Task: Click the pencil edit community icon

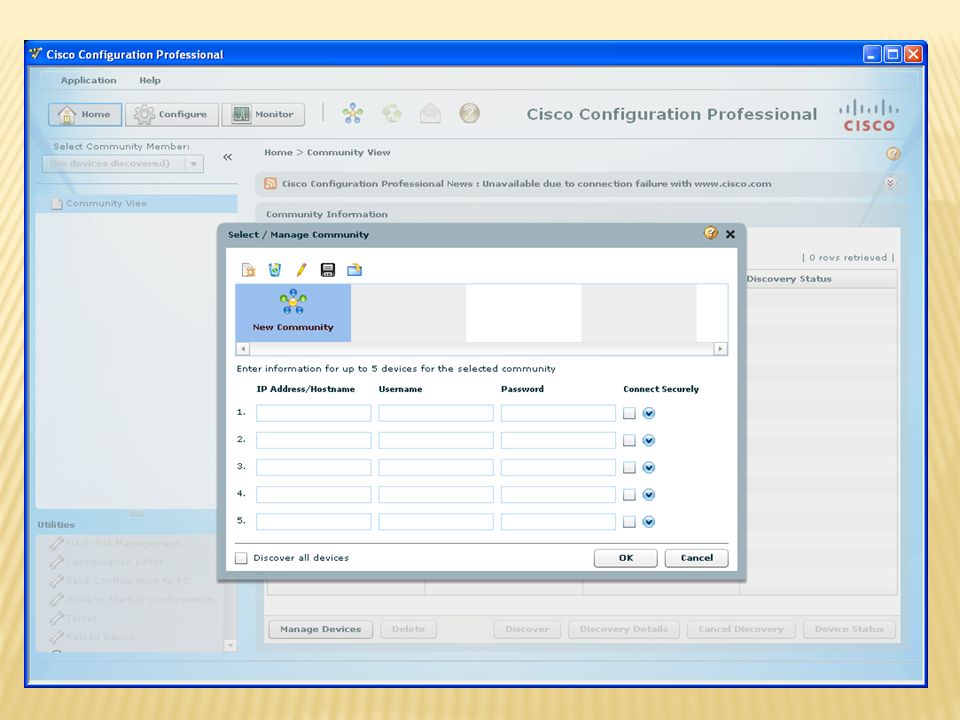Action: pyautogui.click(x=301, y=270)
